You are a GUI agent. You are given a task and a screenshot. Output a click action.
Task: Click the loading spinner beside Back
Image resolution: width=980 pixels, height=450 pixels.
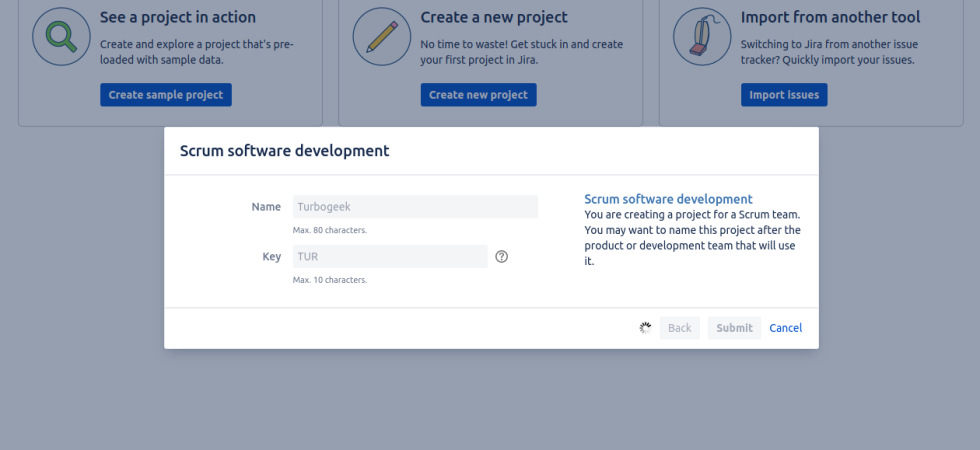point(646,328)
